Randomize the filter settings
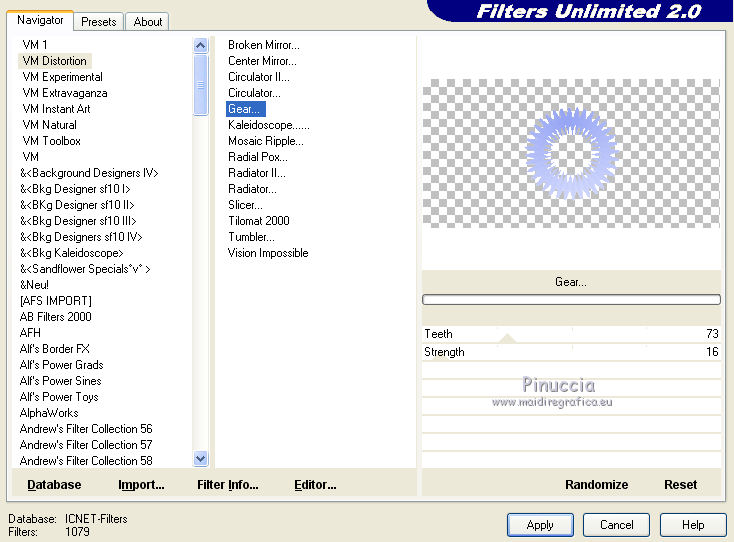Screen dimensions: 734x542 tap(596, 485)
